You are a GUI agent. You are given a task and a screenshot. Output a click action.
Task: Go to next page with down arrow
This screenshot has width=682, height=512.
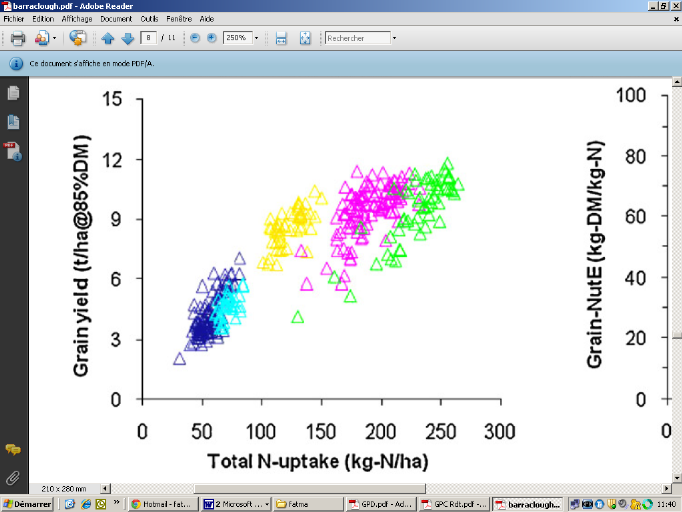pyautogui.click(x=127, y=38)
